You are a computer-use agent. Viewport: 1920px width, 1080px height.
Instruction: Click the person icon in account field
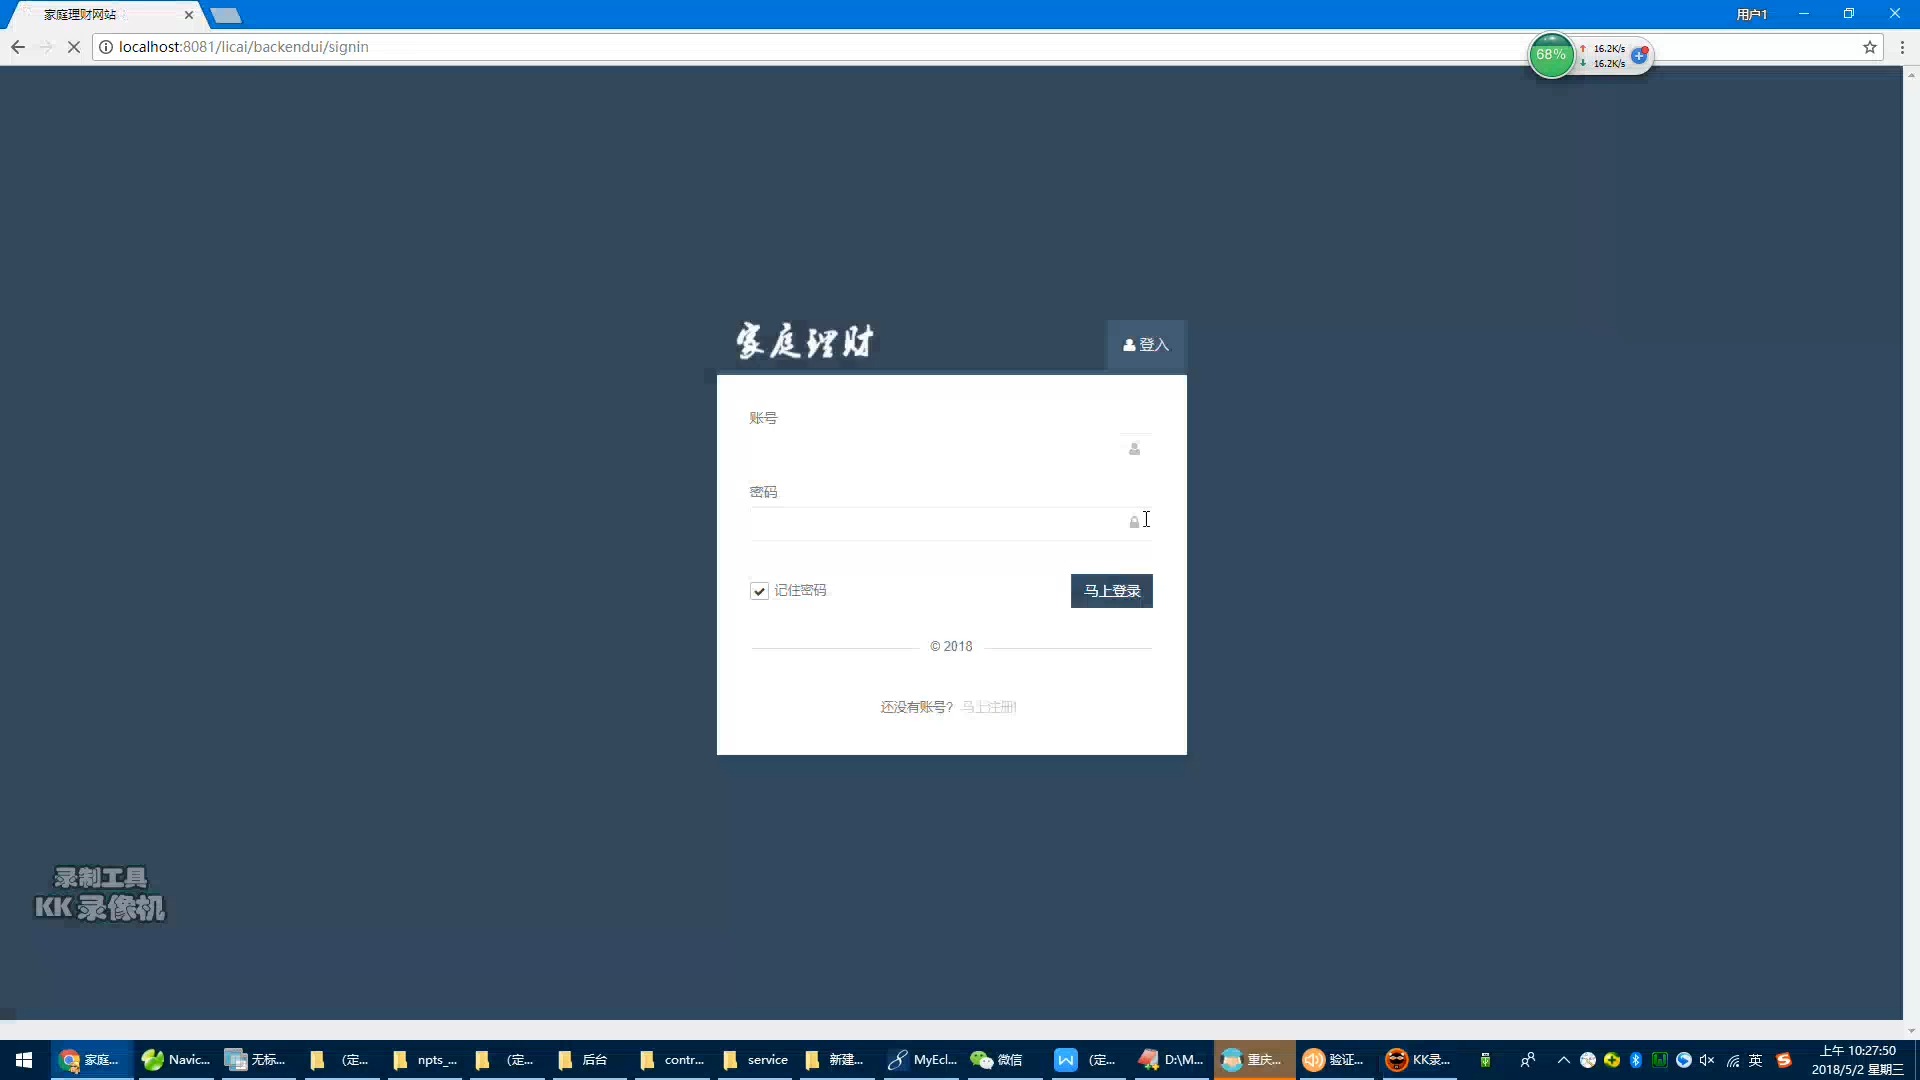(x=1134, y=446)
